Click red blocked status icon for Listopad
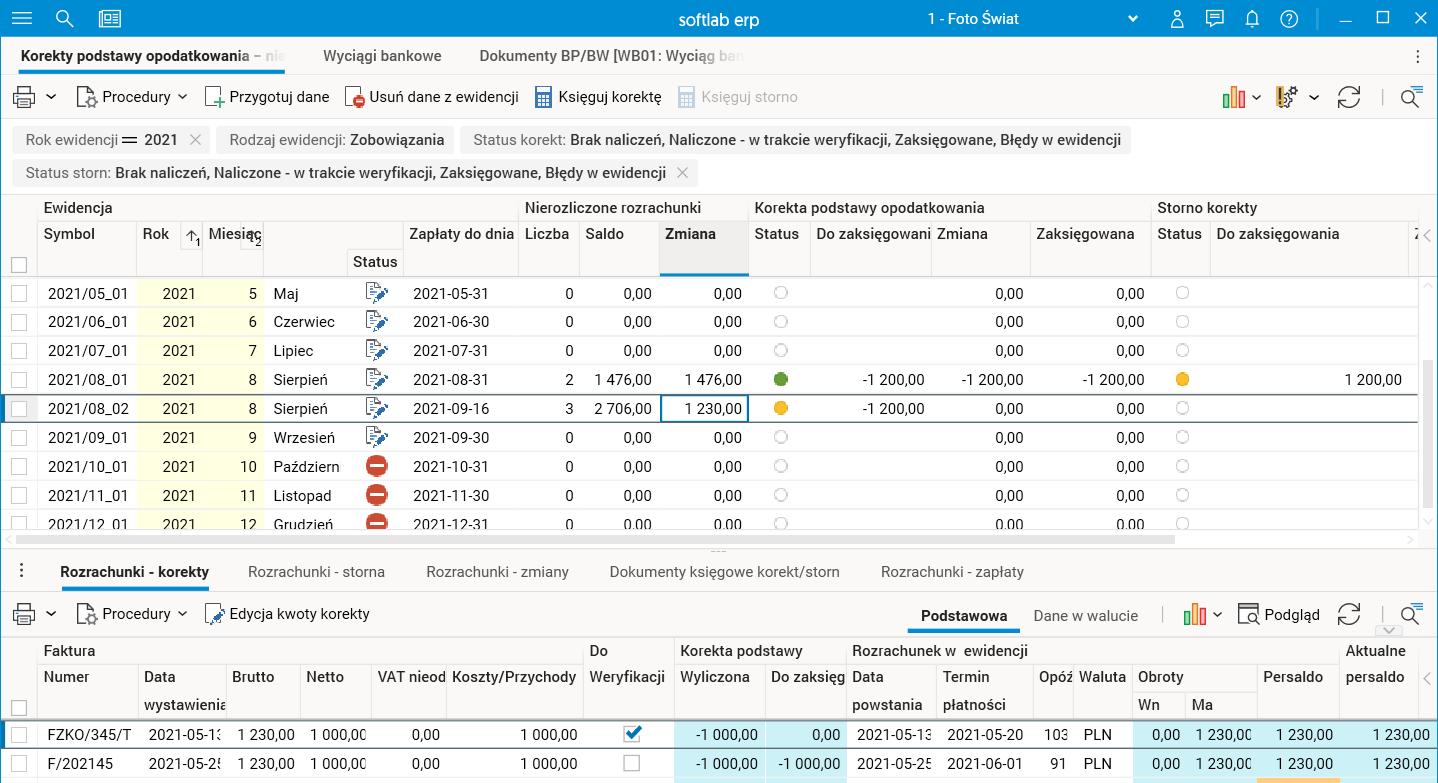 376,495
